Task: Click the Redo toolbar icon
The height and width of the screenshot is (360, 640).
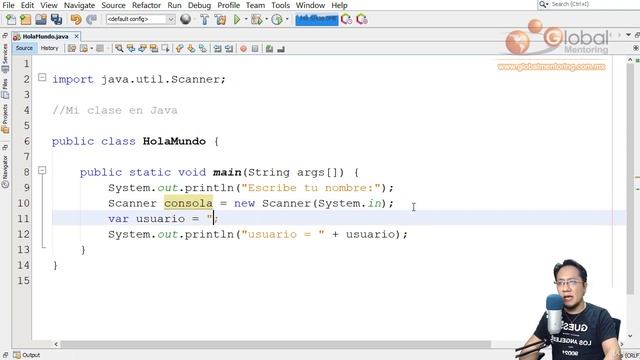Action: tap(91, 19)
